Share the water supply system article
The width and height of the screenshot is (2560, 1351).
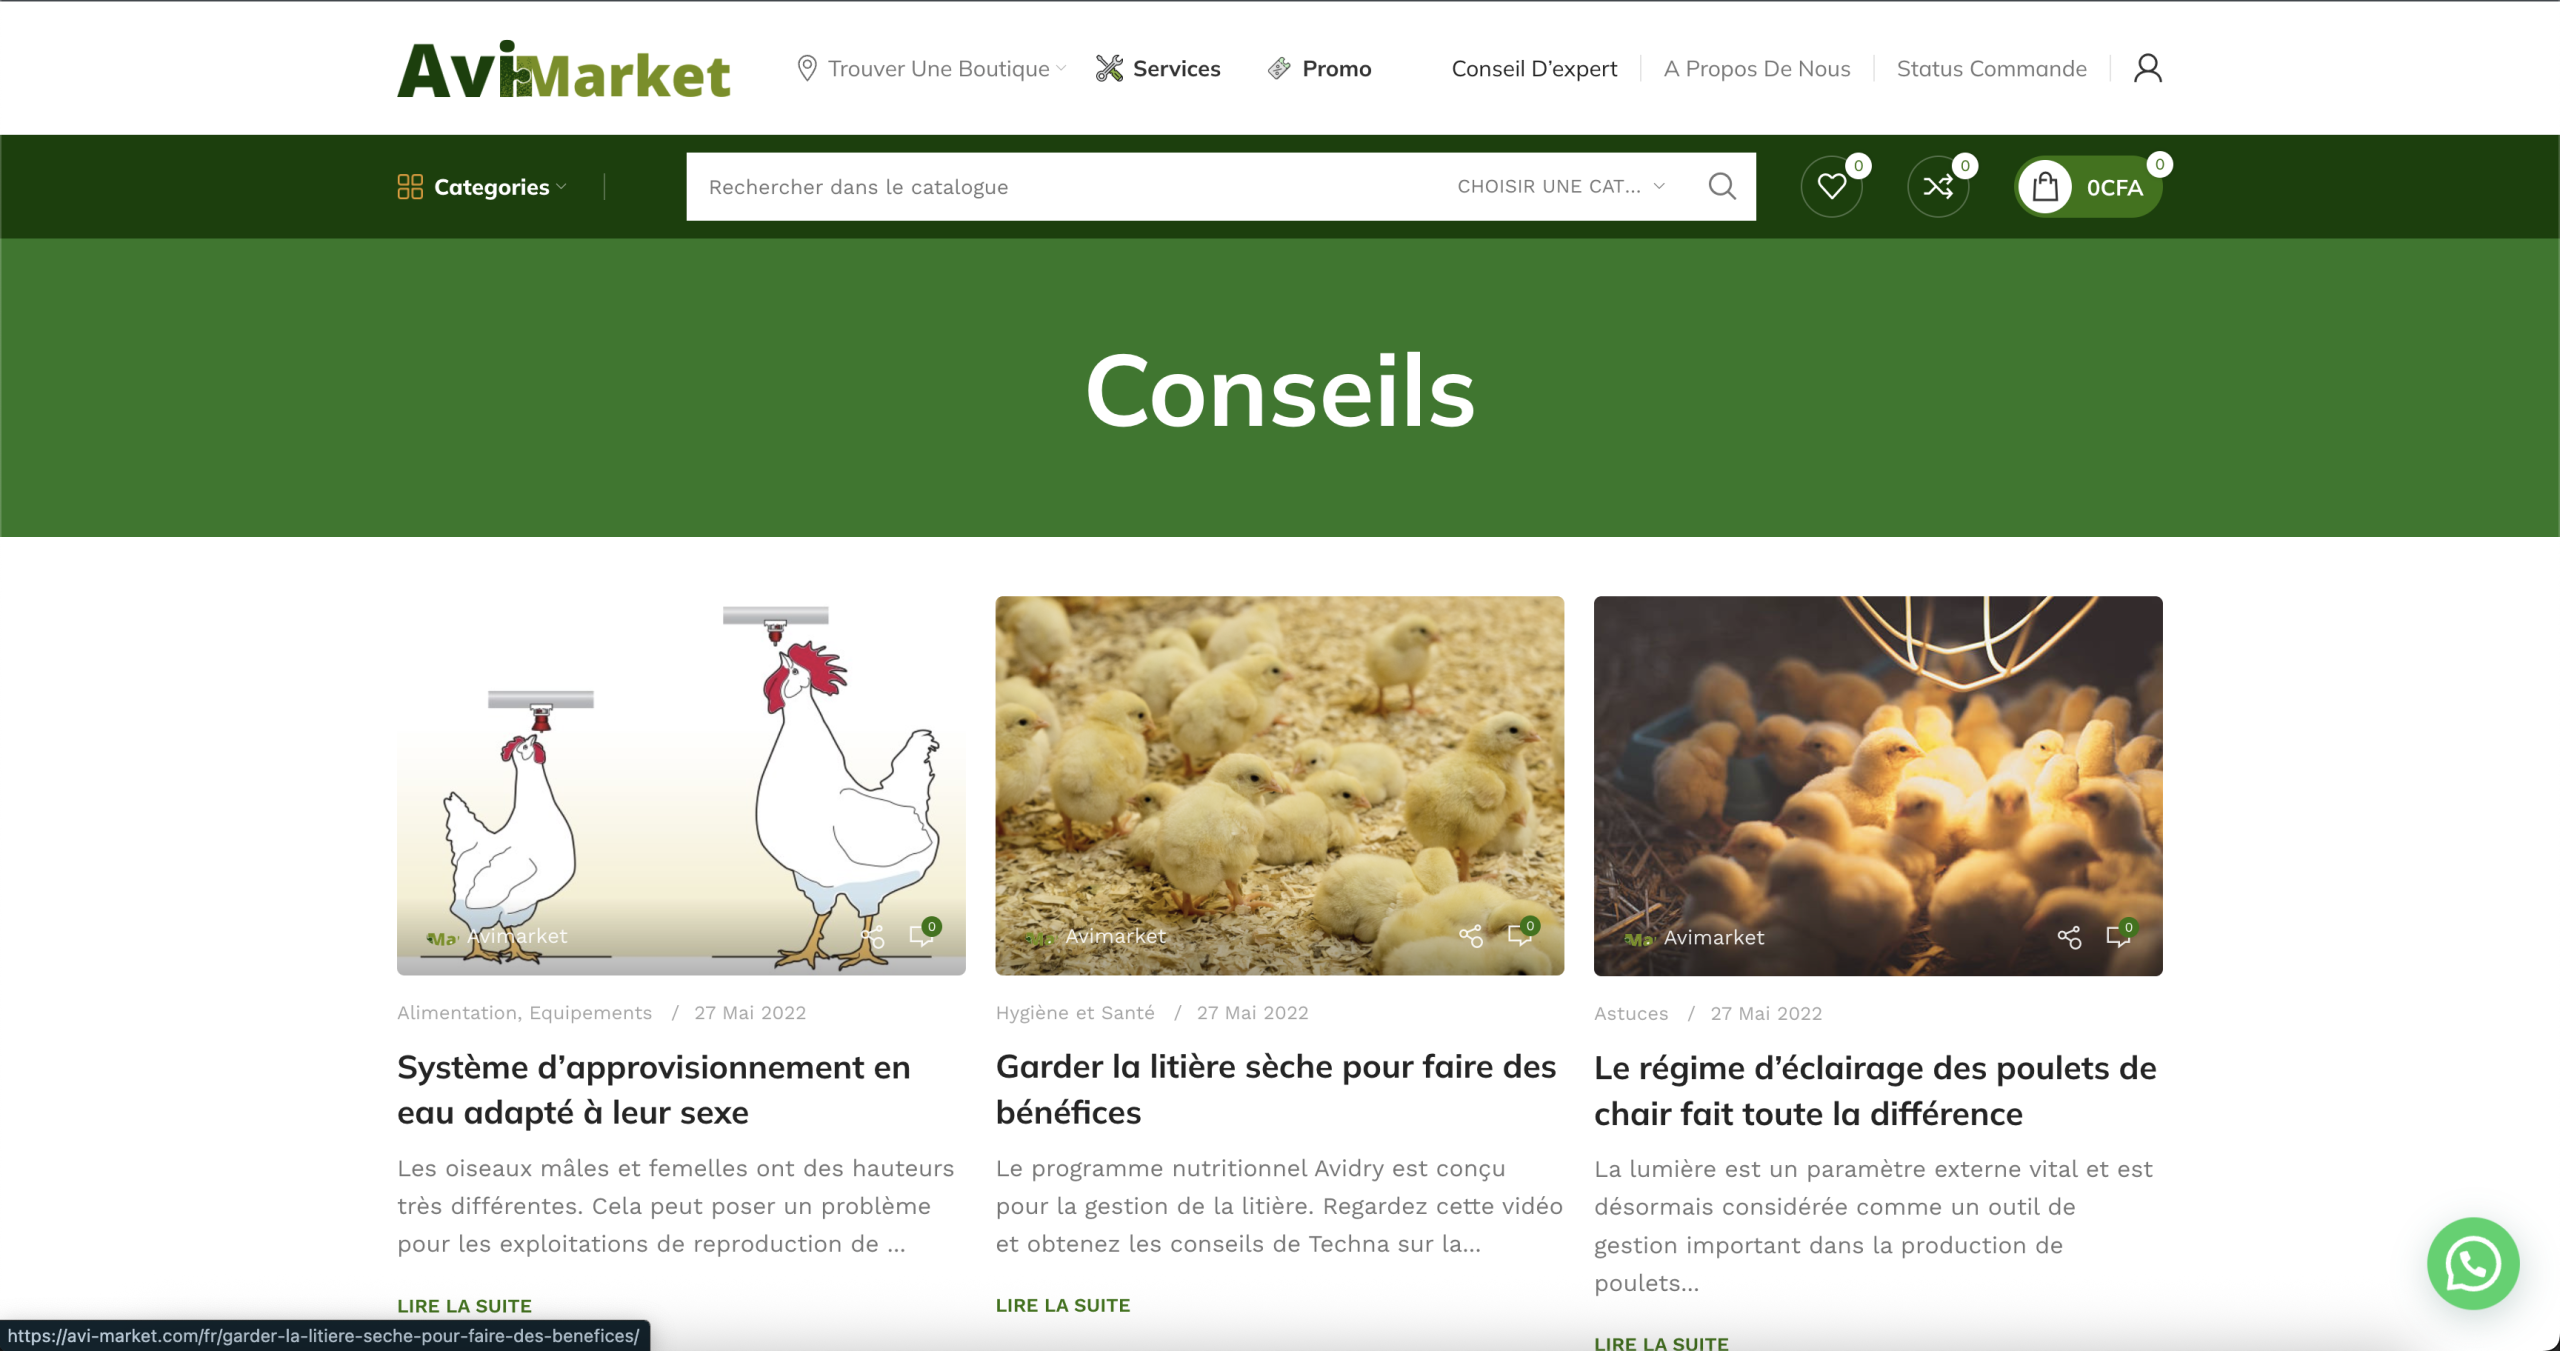click(x=872, y=937)
